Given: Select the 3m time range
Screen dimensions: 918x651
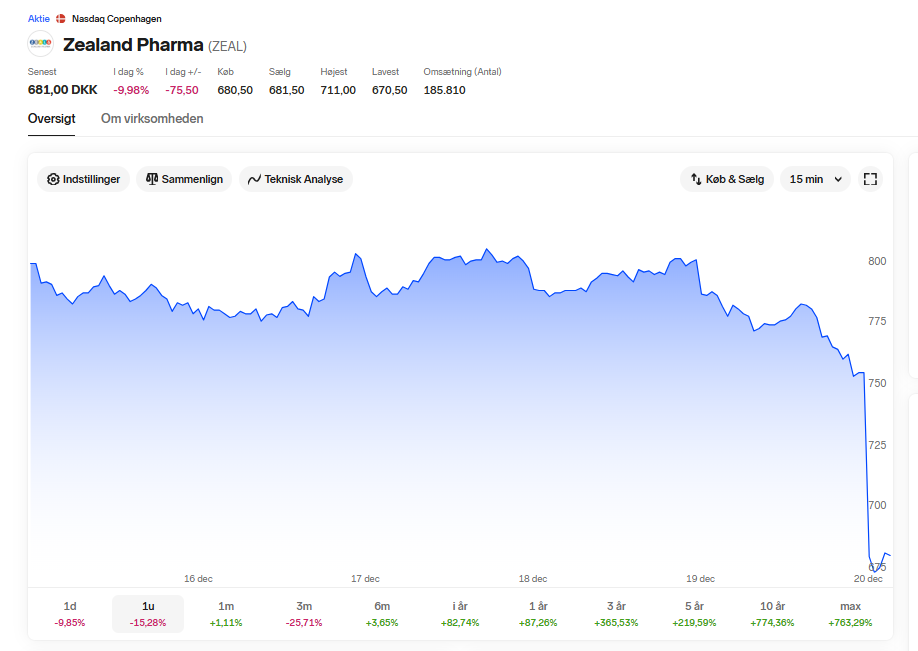Looking at the screenshot, I should pyautogui.click(x=304, y=614).
